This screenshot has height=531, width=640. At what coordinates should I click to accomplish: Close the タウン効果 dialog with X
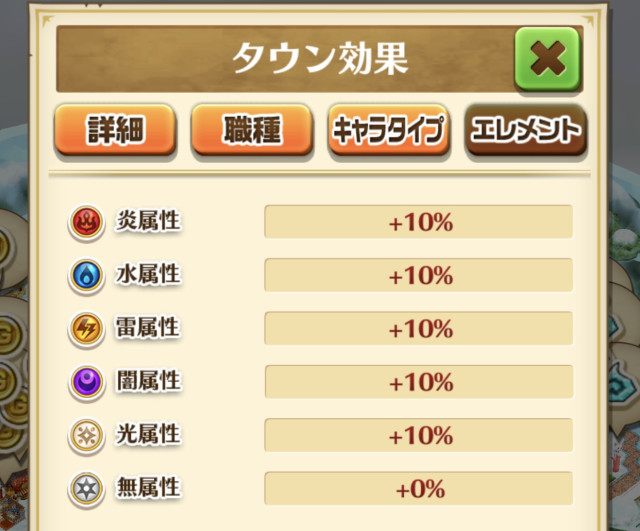547,60
